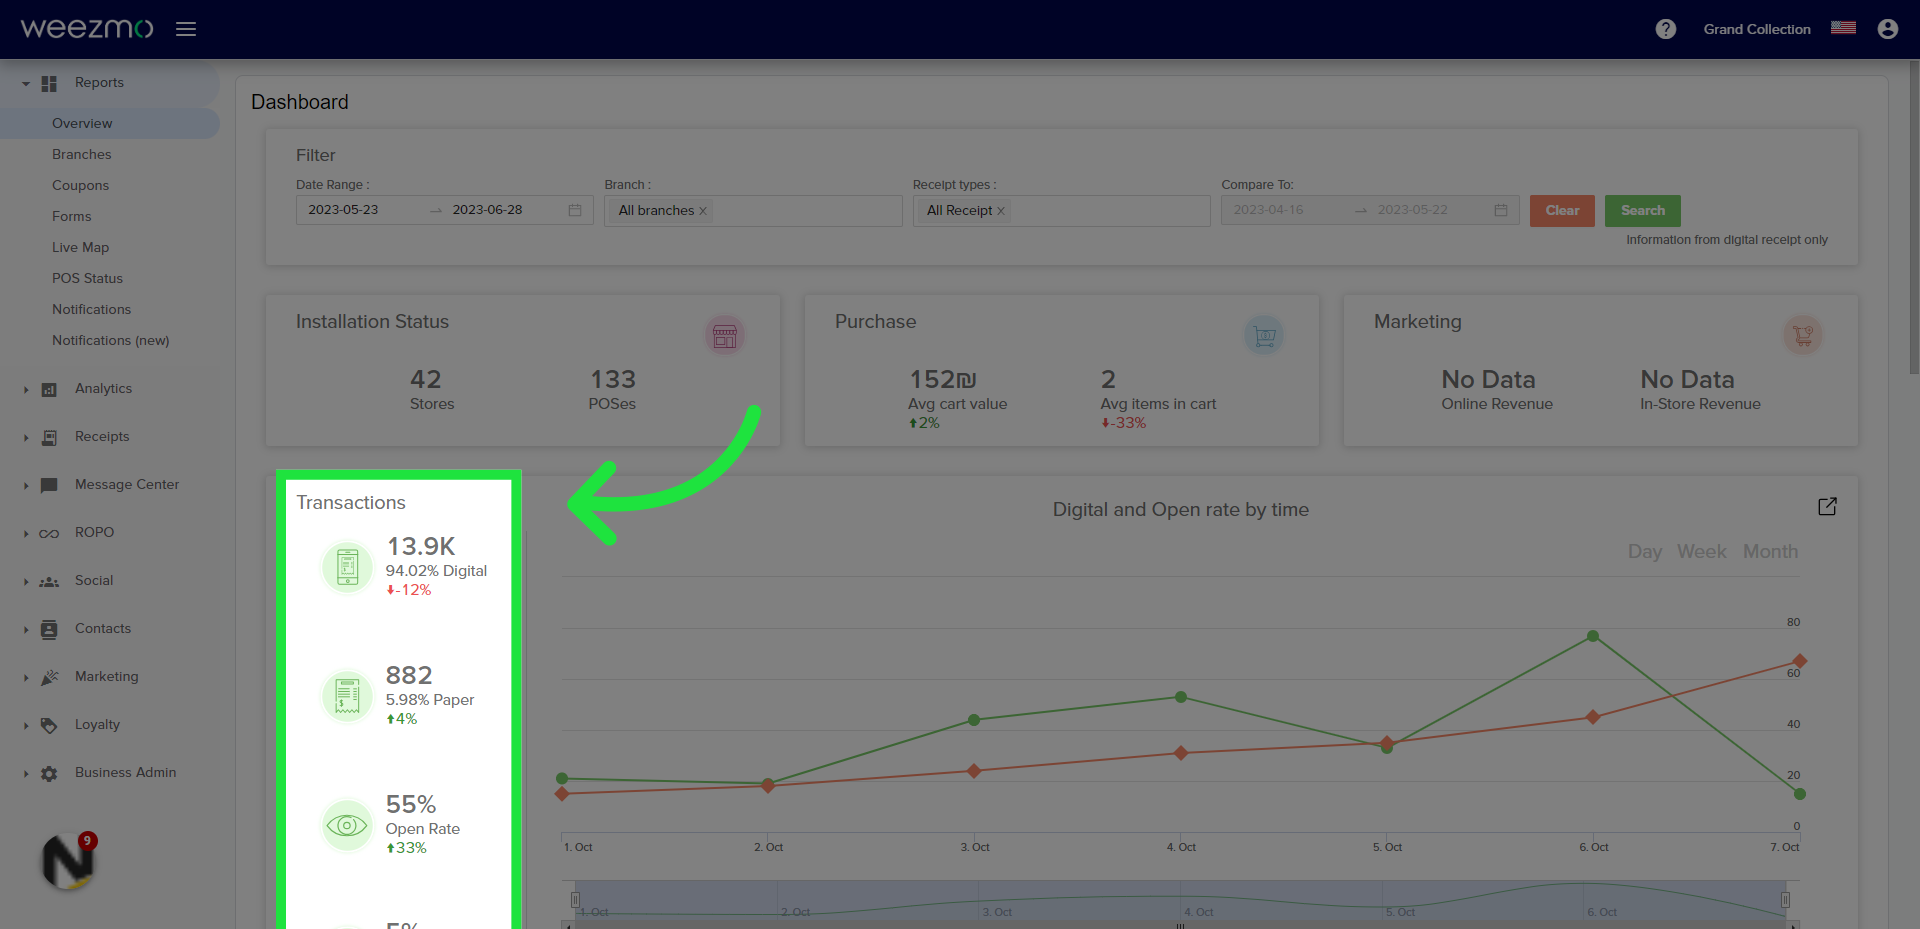
Task: Expand the Receipts section arrow
Action: (26, 438)
